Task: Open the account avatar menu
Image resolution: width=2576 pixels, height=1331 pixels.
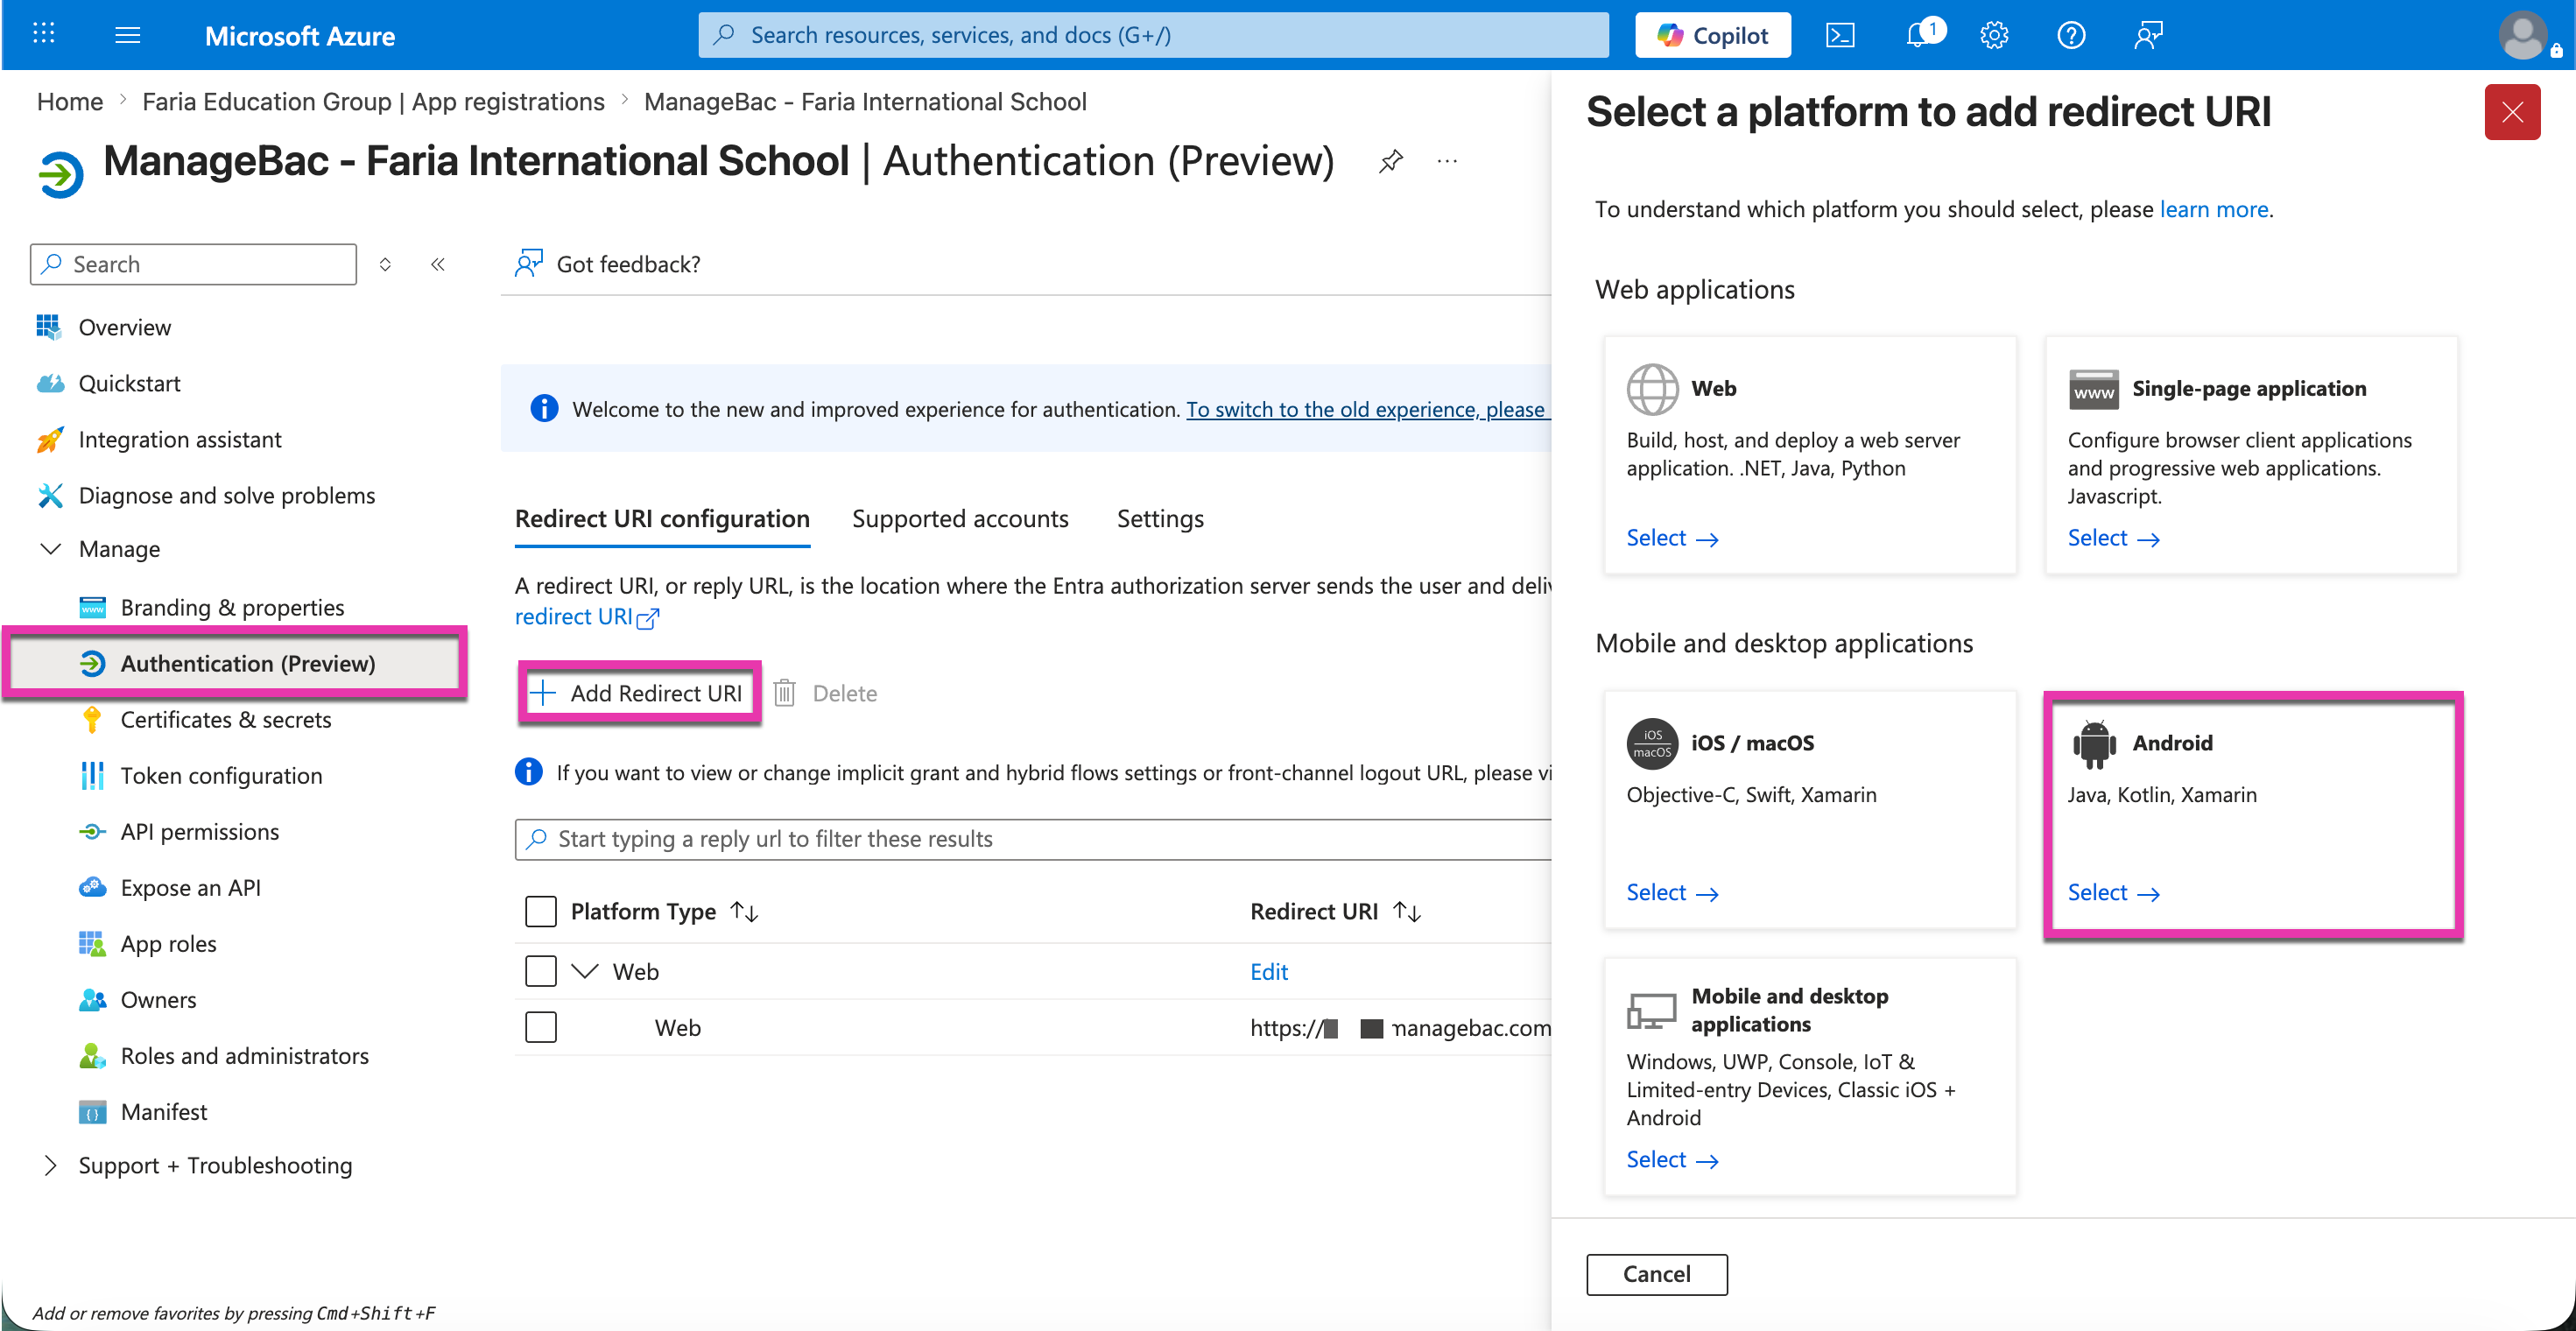Action: click(2523, 36)
